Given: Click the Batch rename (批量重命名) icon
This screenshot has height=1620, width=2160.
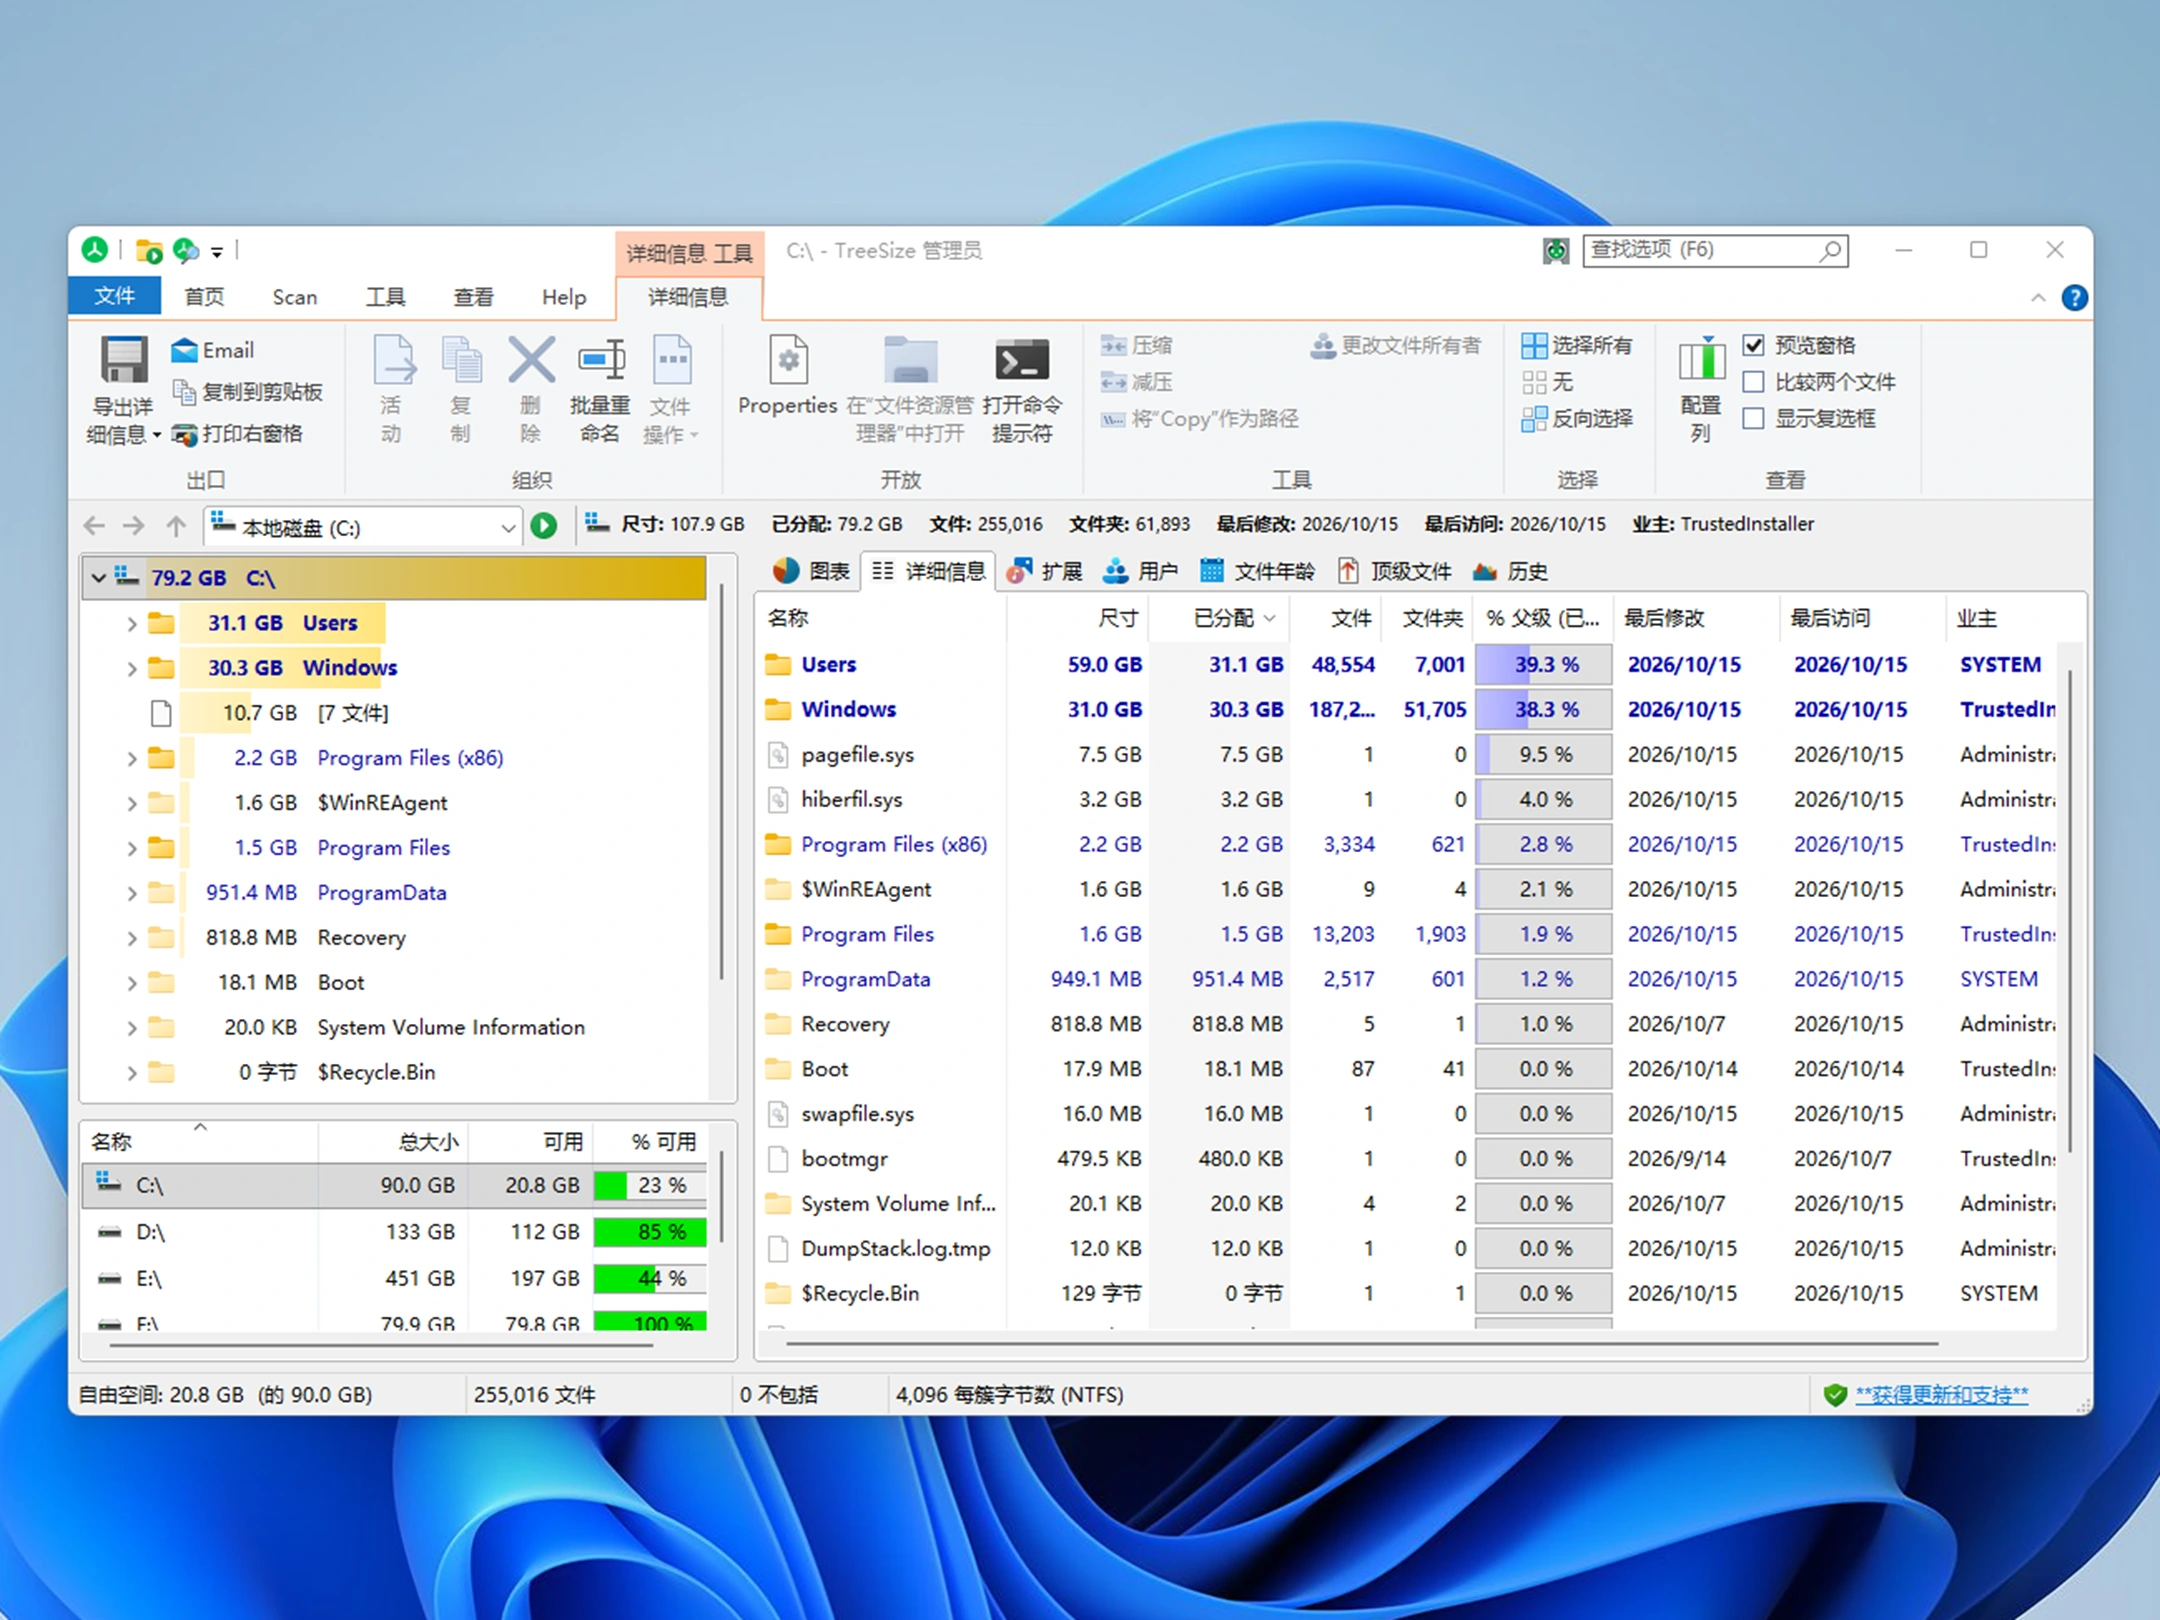Looking at the screenshot, I should pyautogui.click(x=601, y=360).
